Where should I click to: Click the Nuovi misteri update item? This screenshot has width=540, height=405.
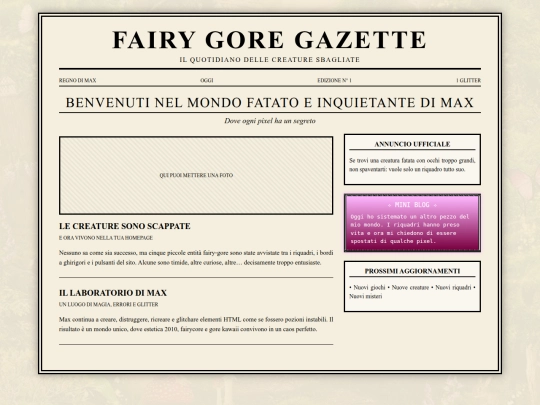[366, 296]
